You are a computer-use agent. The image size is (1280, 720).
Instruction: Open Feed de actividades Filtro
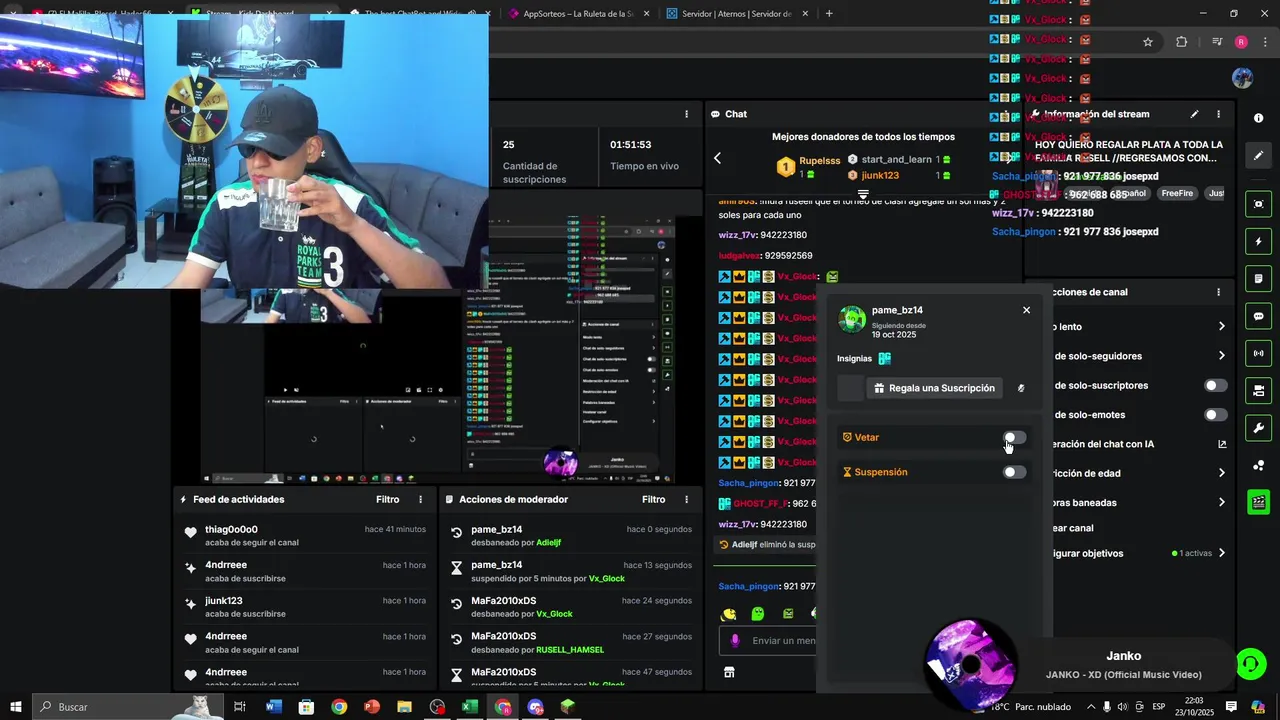pos(388,500)
